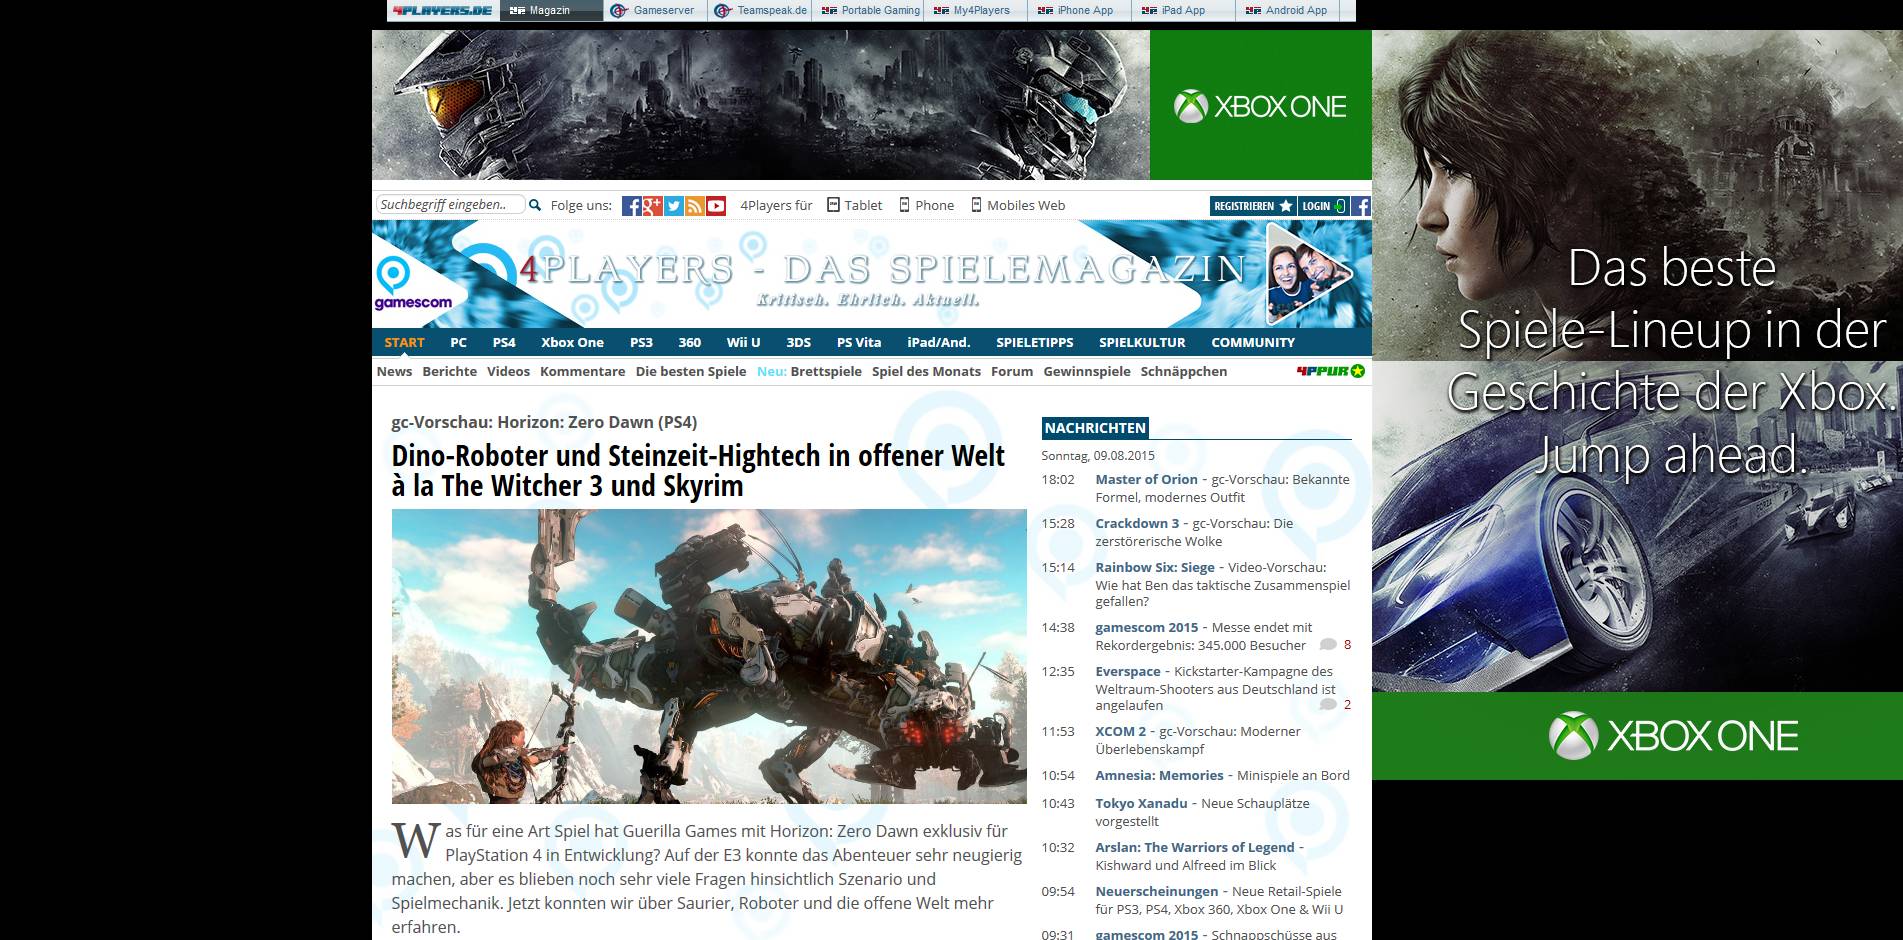
Task: Open the Portable Gaming tab
Action: click(x=870, y=10)
